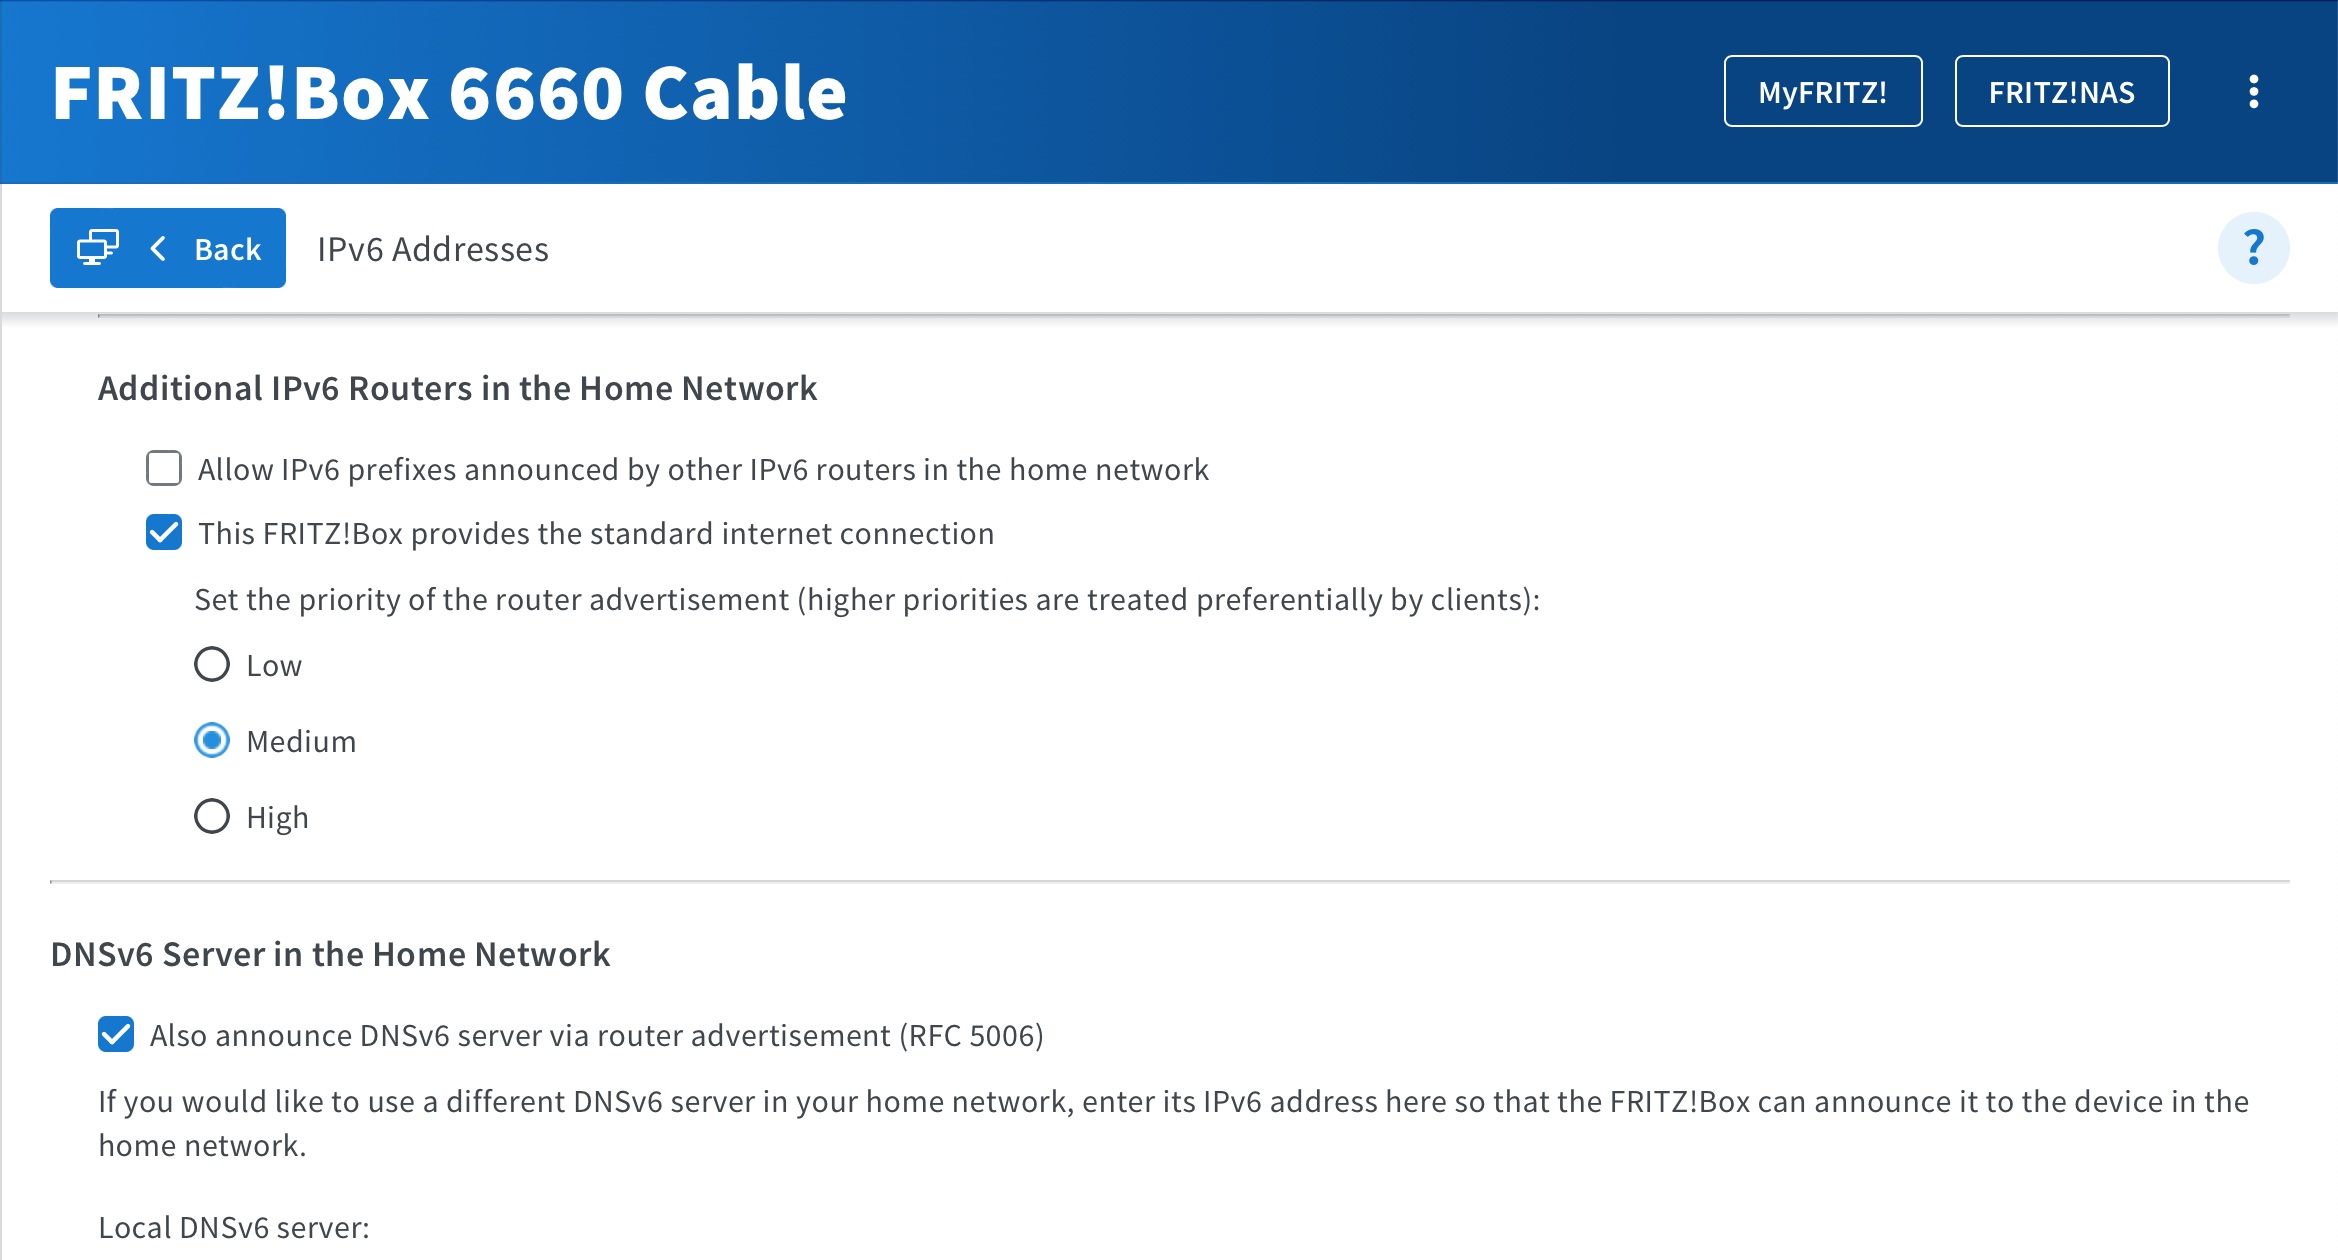This screenshot has width=2338, height=1260.
Task: Click the left chevron beside Back
Action: pos(158,248)
